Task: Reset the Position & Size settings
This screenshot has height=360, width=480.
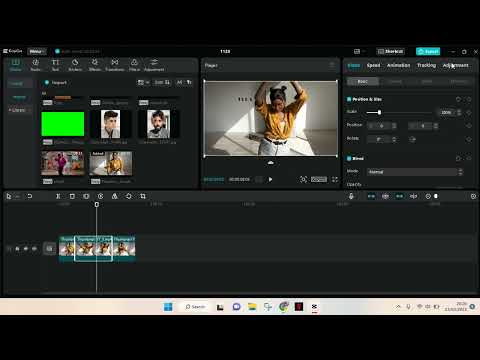Action: [458, 99]
